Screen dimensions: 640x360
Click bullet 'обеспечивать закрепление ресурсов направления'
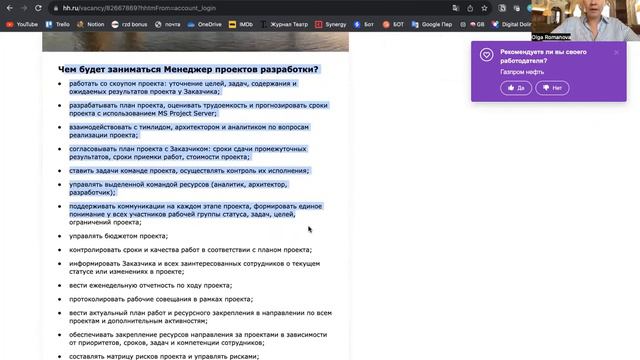tap(198, 338)
